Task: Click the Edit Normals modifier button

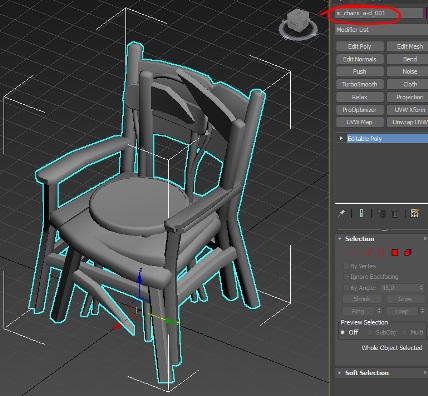Action: (360, 59)
